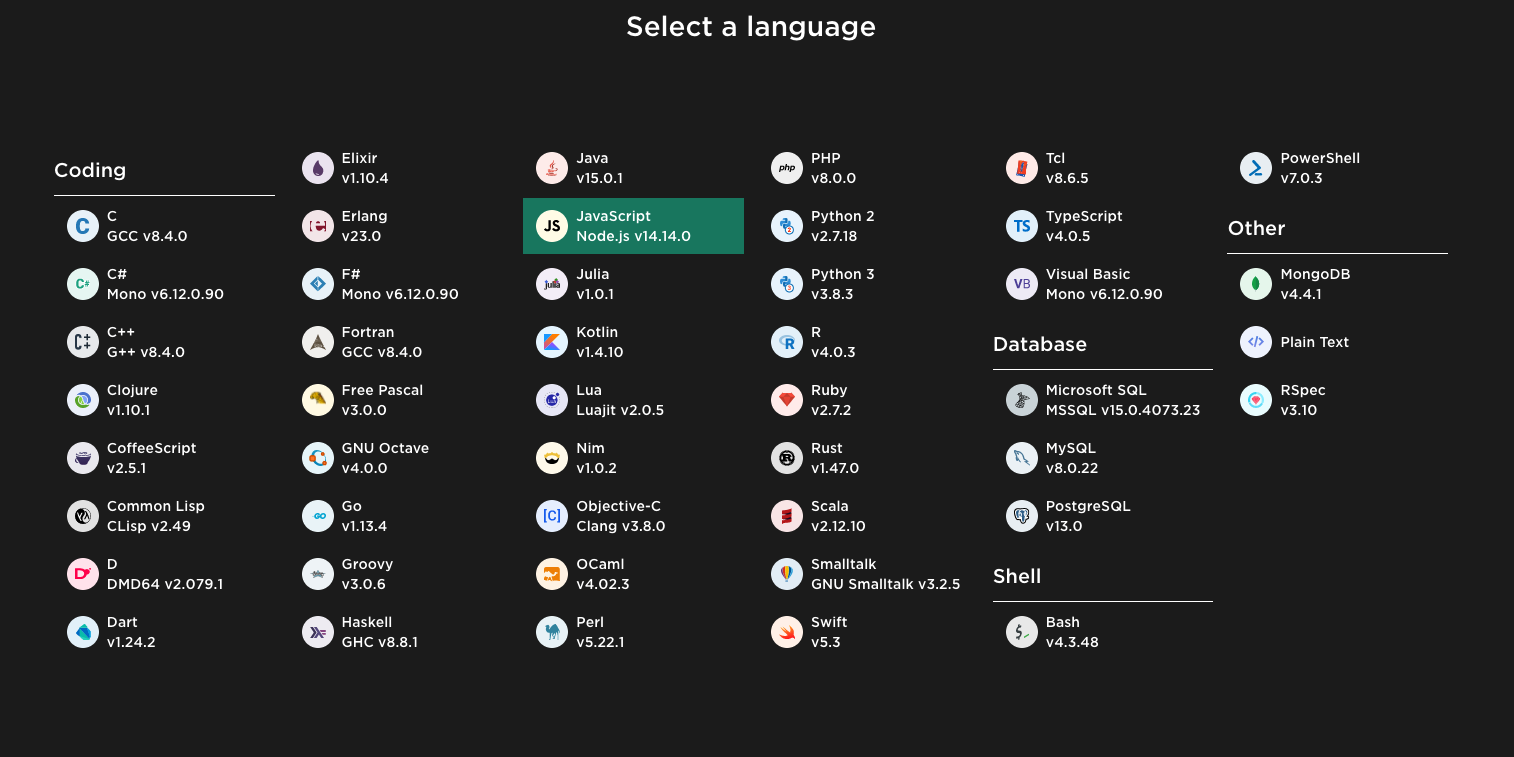The height and width of the screenshot is (757, 1514).
Task: Click the Erlang icon
Action: click(x=318, y=226)
